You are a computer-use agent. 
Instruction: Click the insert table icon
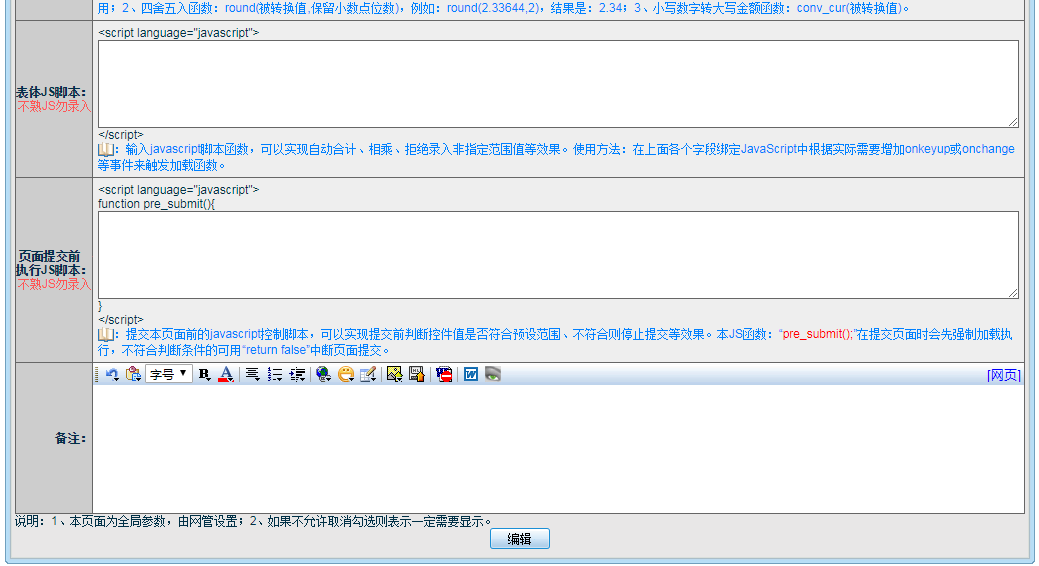click(368, 374)
